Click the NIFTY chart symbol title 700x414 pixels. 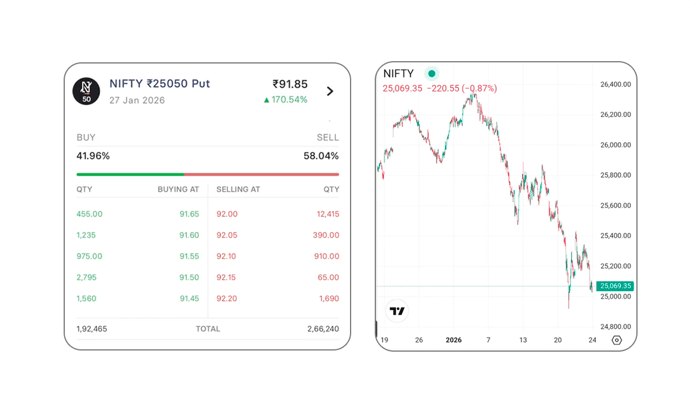400,73
